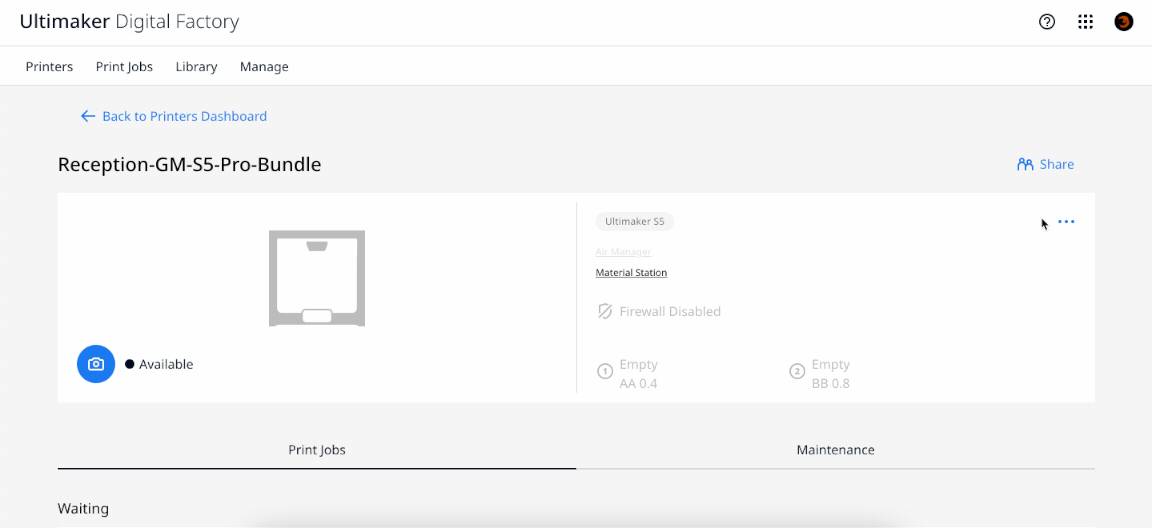This screenshot has width=1152, height=528.
Task: Select the Print Jobs tab below printer card
Action: click(x=317, y=449)
